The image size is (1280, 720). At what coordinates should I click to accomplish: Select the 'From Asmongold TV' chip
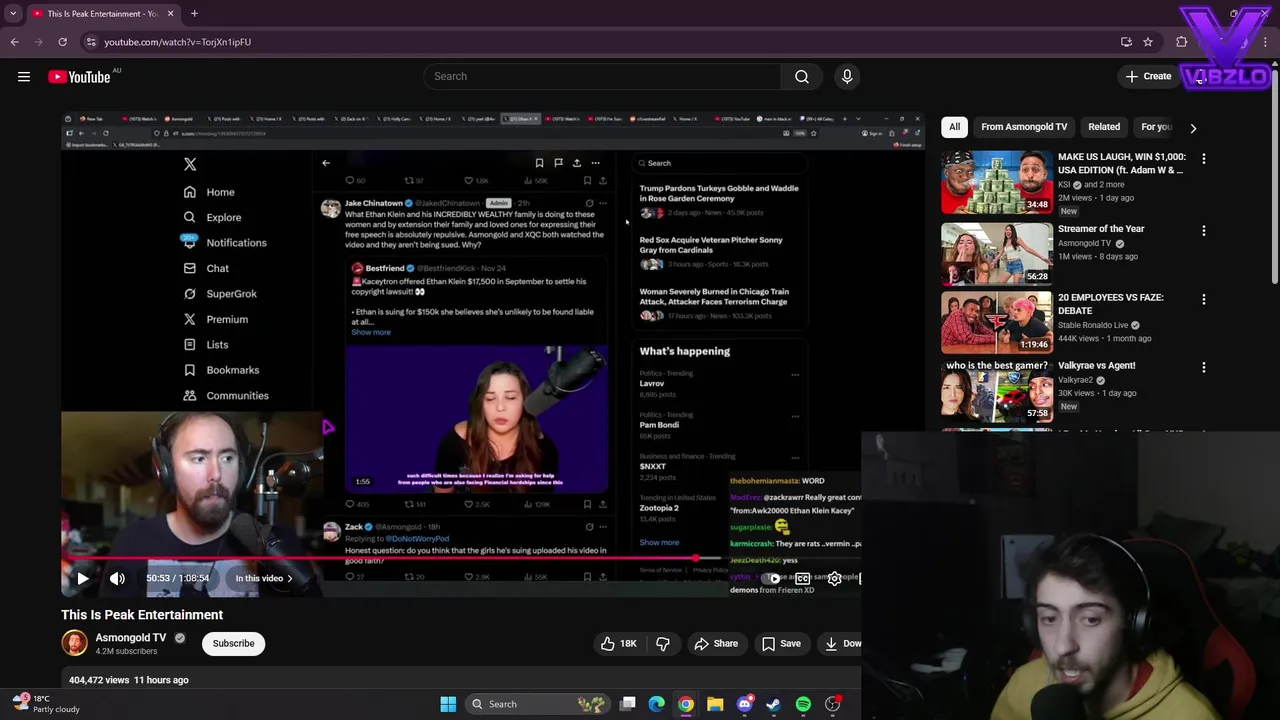[x=1024, y=127]
